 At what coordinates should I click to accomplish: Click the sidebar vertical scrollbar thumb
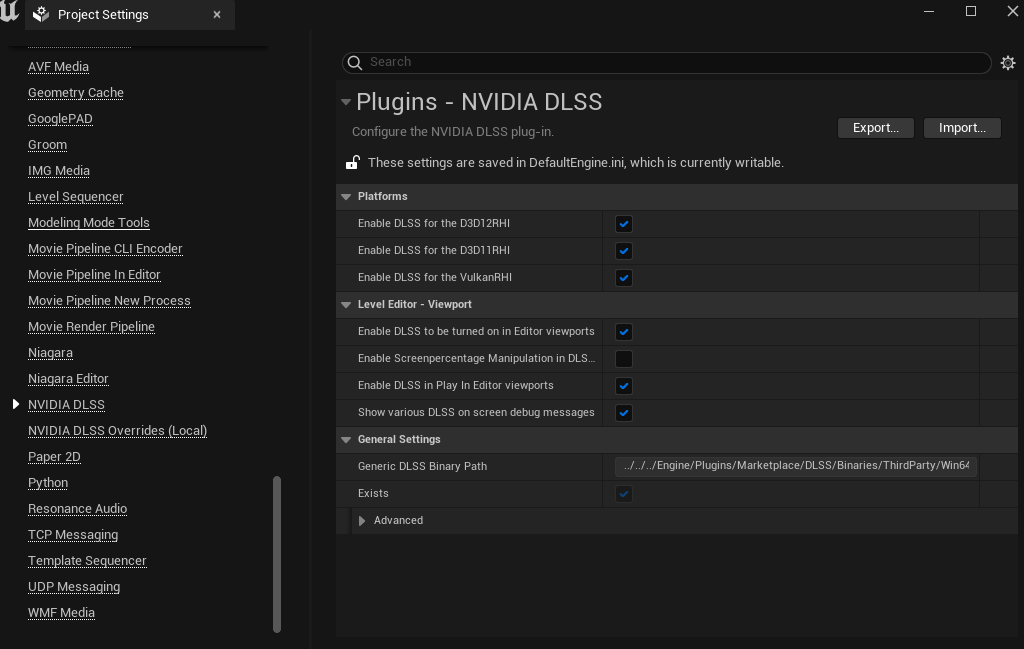(277, 554)
